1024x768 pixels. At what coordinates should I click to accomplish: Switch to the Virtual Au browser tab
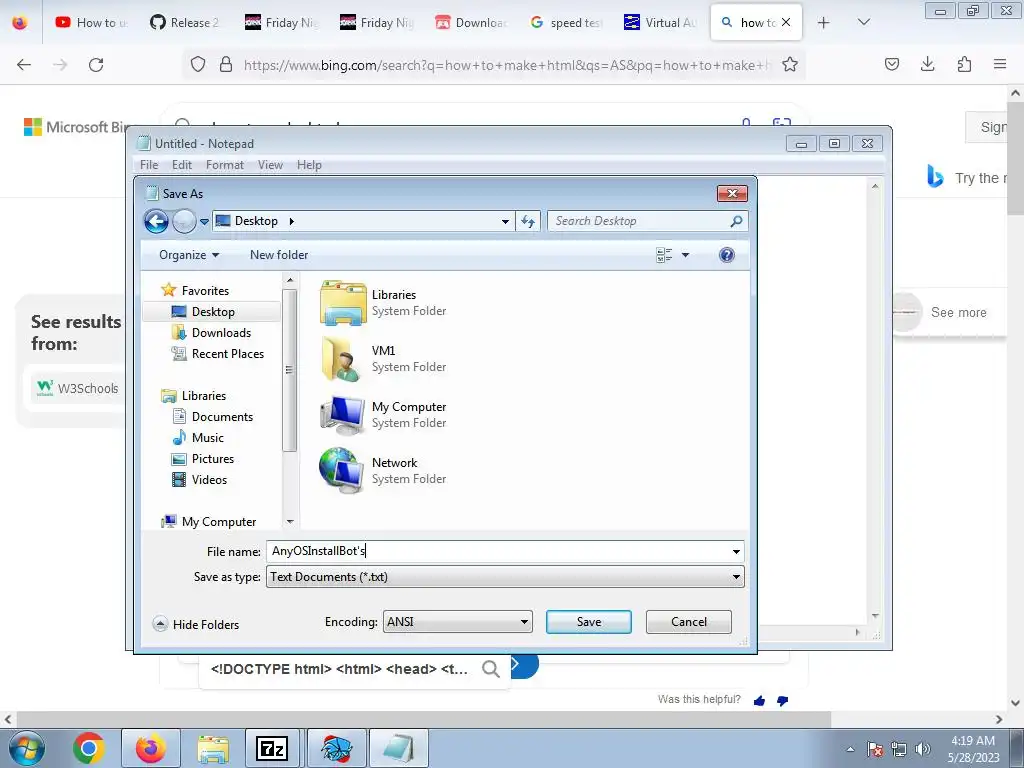coord(660,22)
